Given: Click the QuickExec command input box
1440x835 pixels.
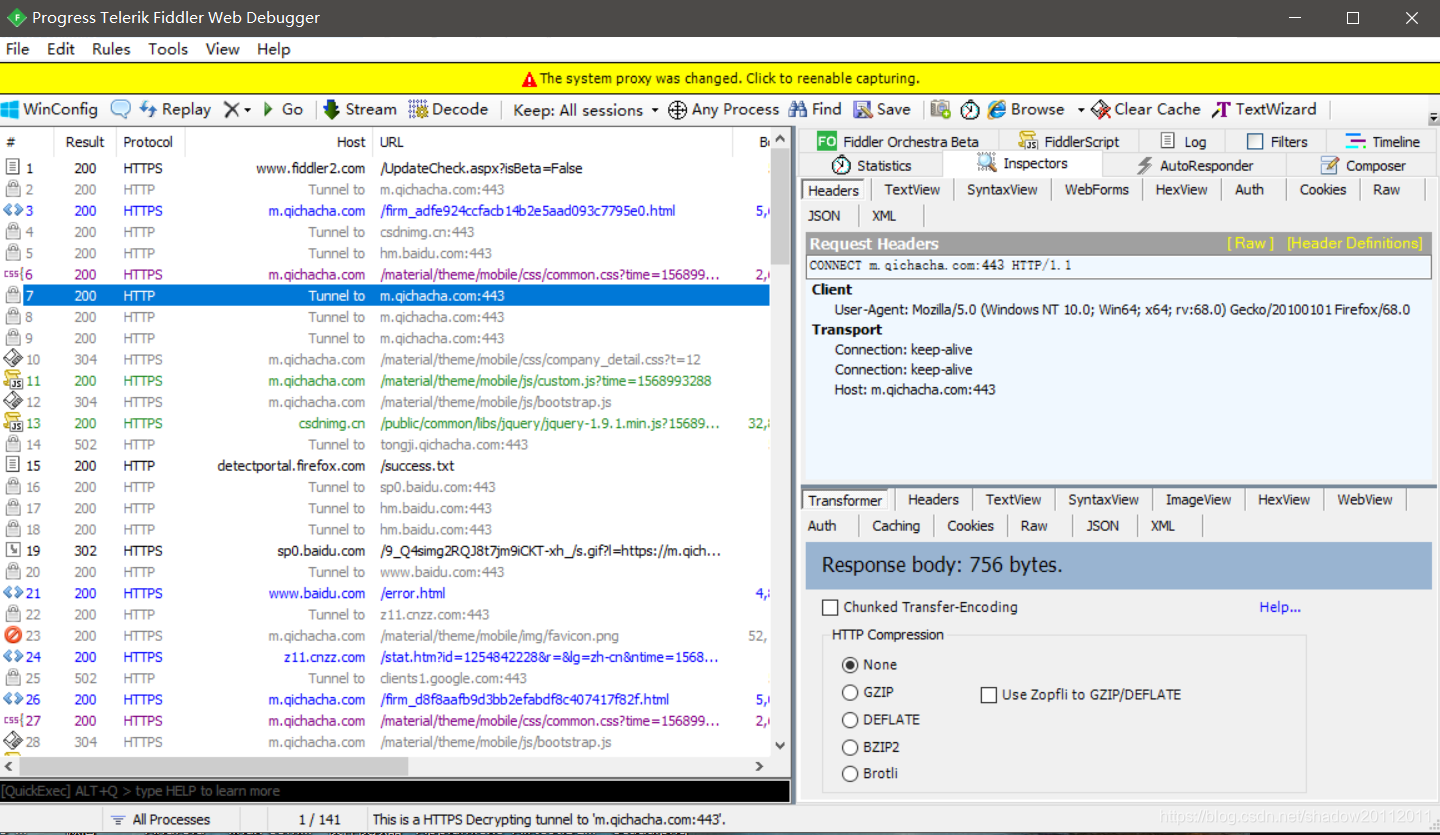Looking at the screenshot, I should [x=395, y=791].
